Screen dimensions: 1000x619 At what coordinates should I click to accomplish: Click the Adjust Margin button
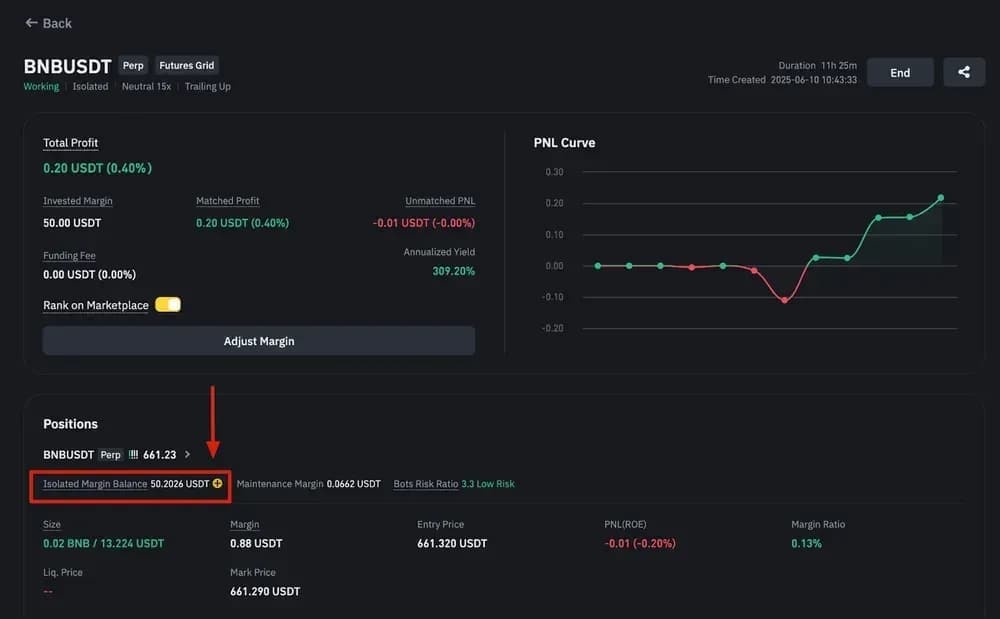tap(259, 340)
